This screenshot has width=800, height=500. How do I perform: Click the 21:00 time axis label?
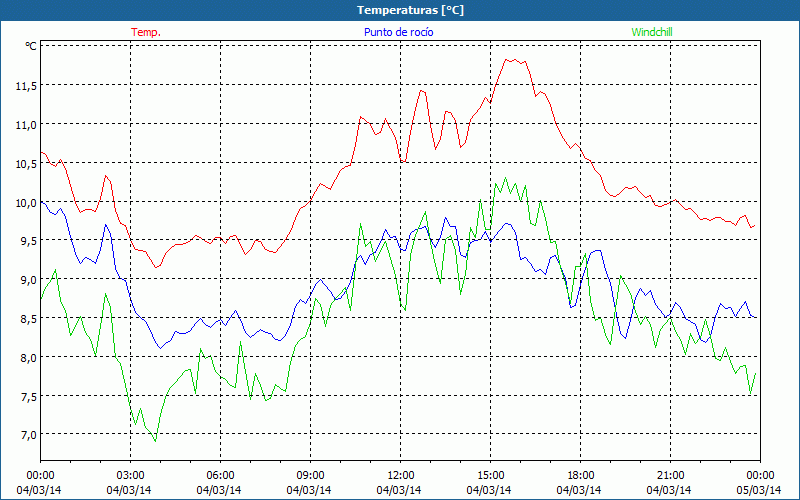click(670, 475)
